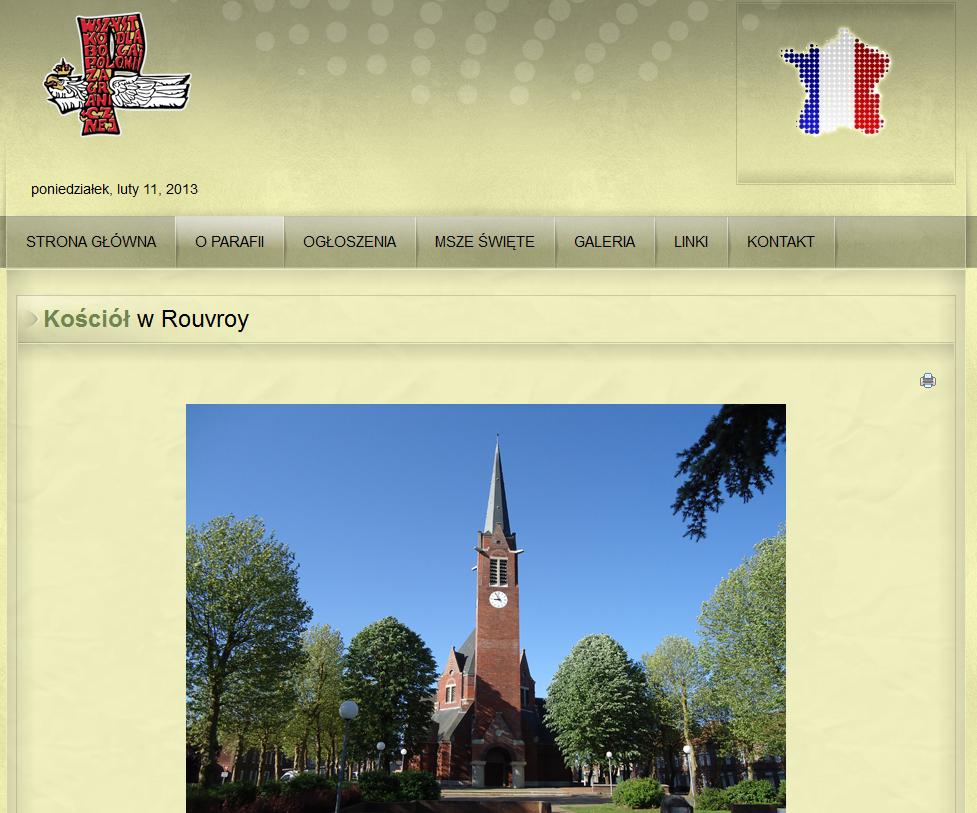Open the STRONA GŁÓWNA home page
The width and height of the screenshot is (977, 813).
click(x=91, y=242)
